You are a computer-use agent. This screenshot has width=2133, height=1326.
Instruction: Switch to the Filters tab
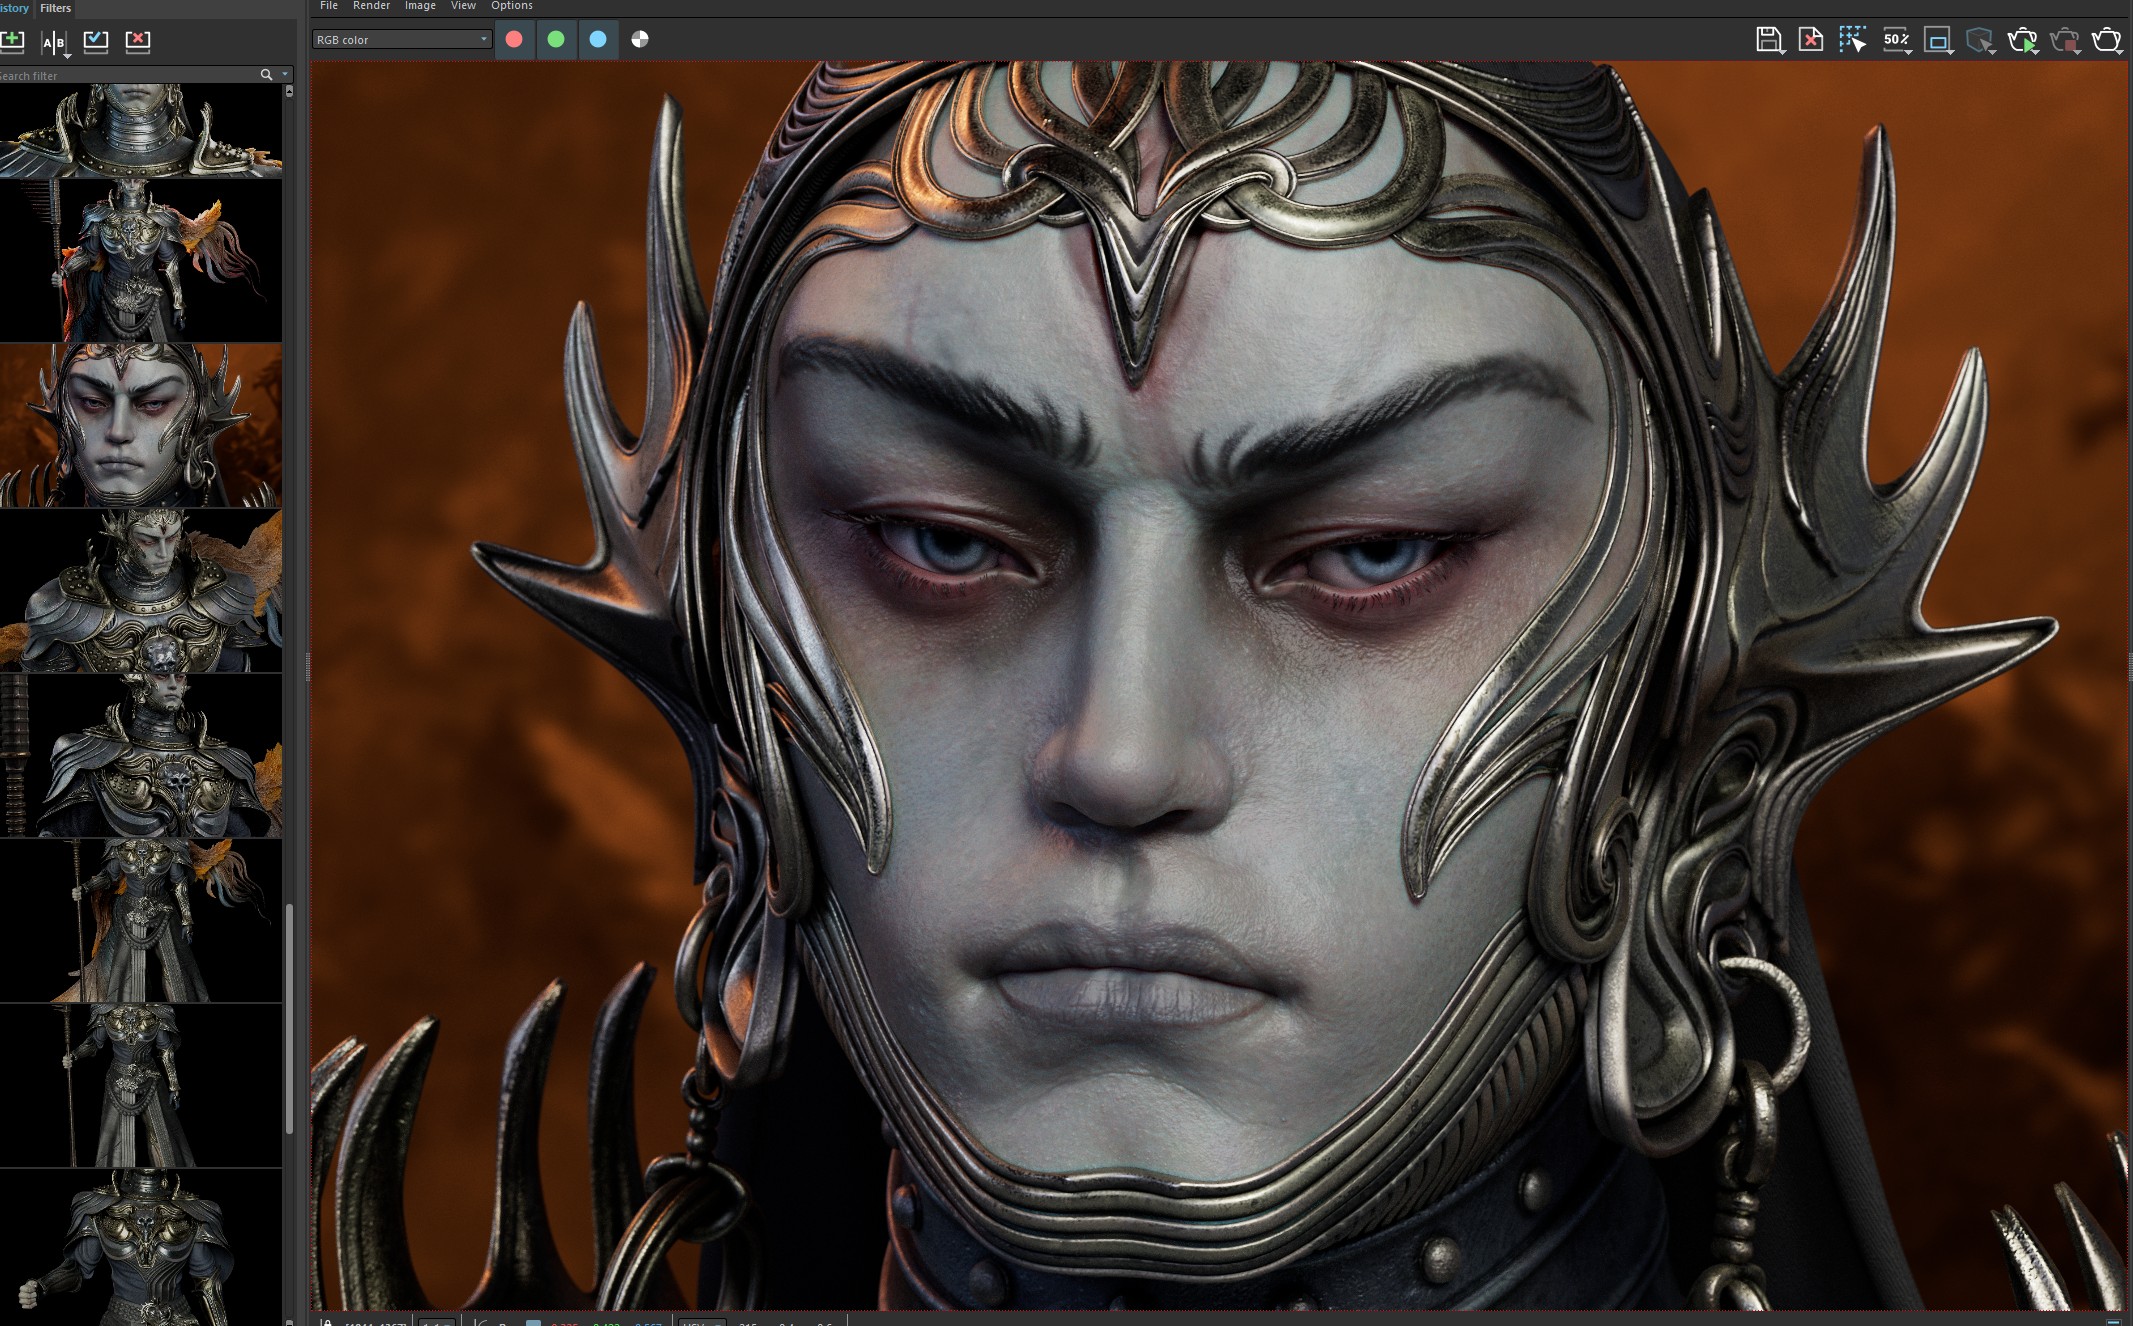click(56, 8)
